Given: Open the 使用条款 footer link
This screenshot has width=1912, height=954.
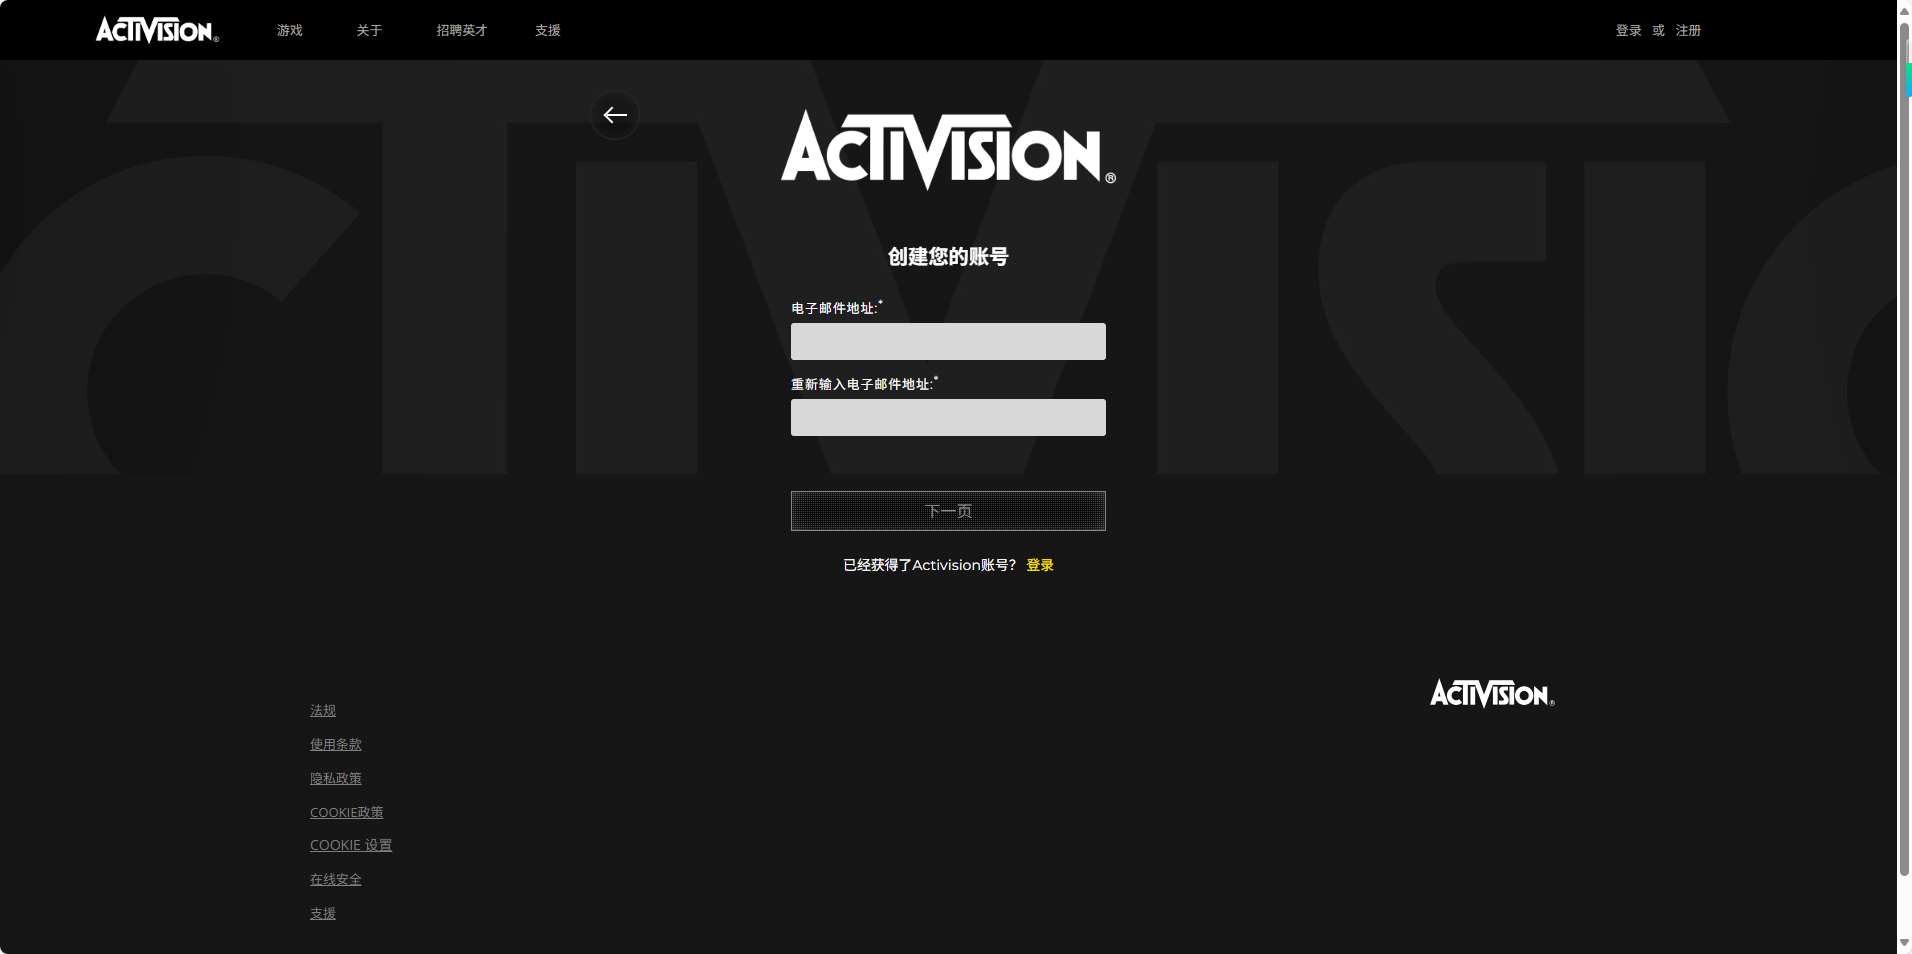Looking at the screenshot, I should (336, 744).
